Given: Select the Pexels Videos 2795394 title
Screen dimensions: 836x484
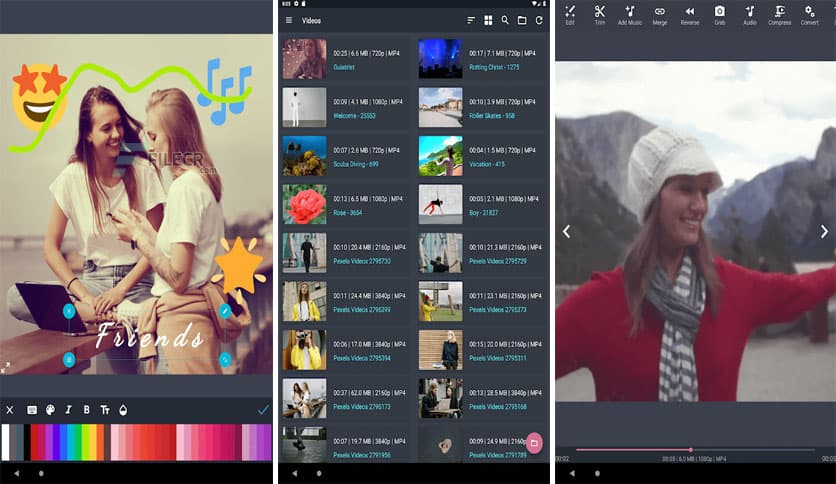Looking at the screenshot, I should coord(362,358).
